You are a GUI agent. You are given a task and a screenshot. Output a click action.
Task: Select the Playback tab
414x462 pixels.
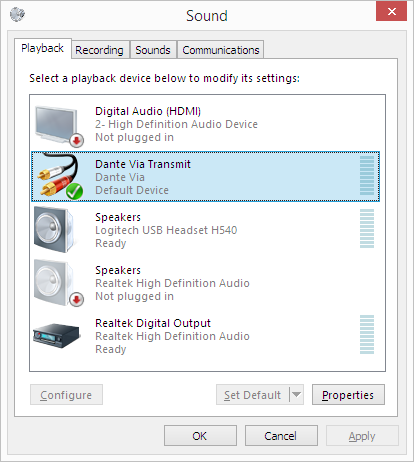click(x=43, y=48)
